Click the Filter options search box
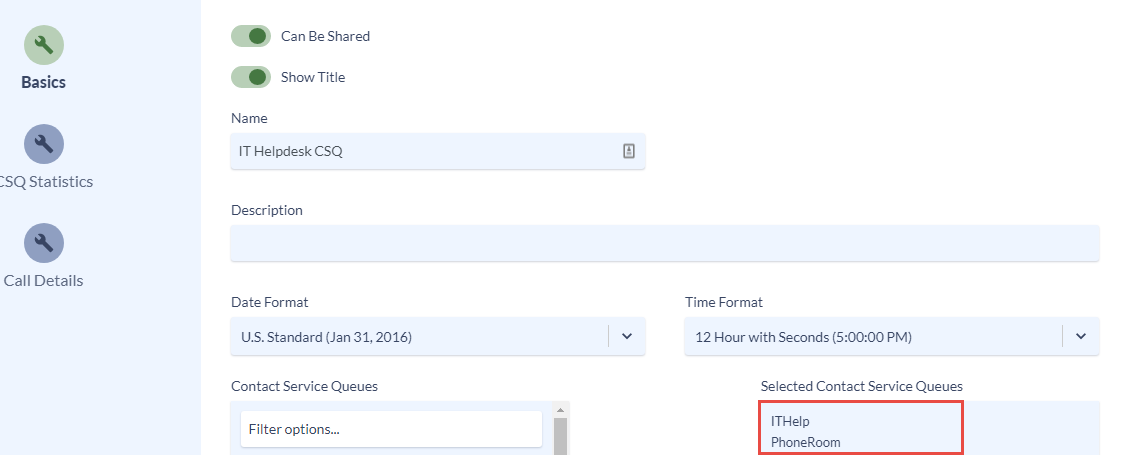 tap(391, 429)
